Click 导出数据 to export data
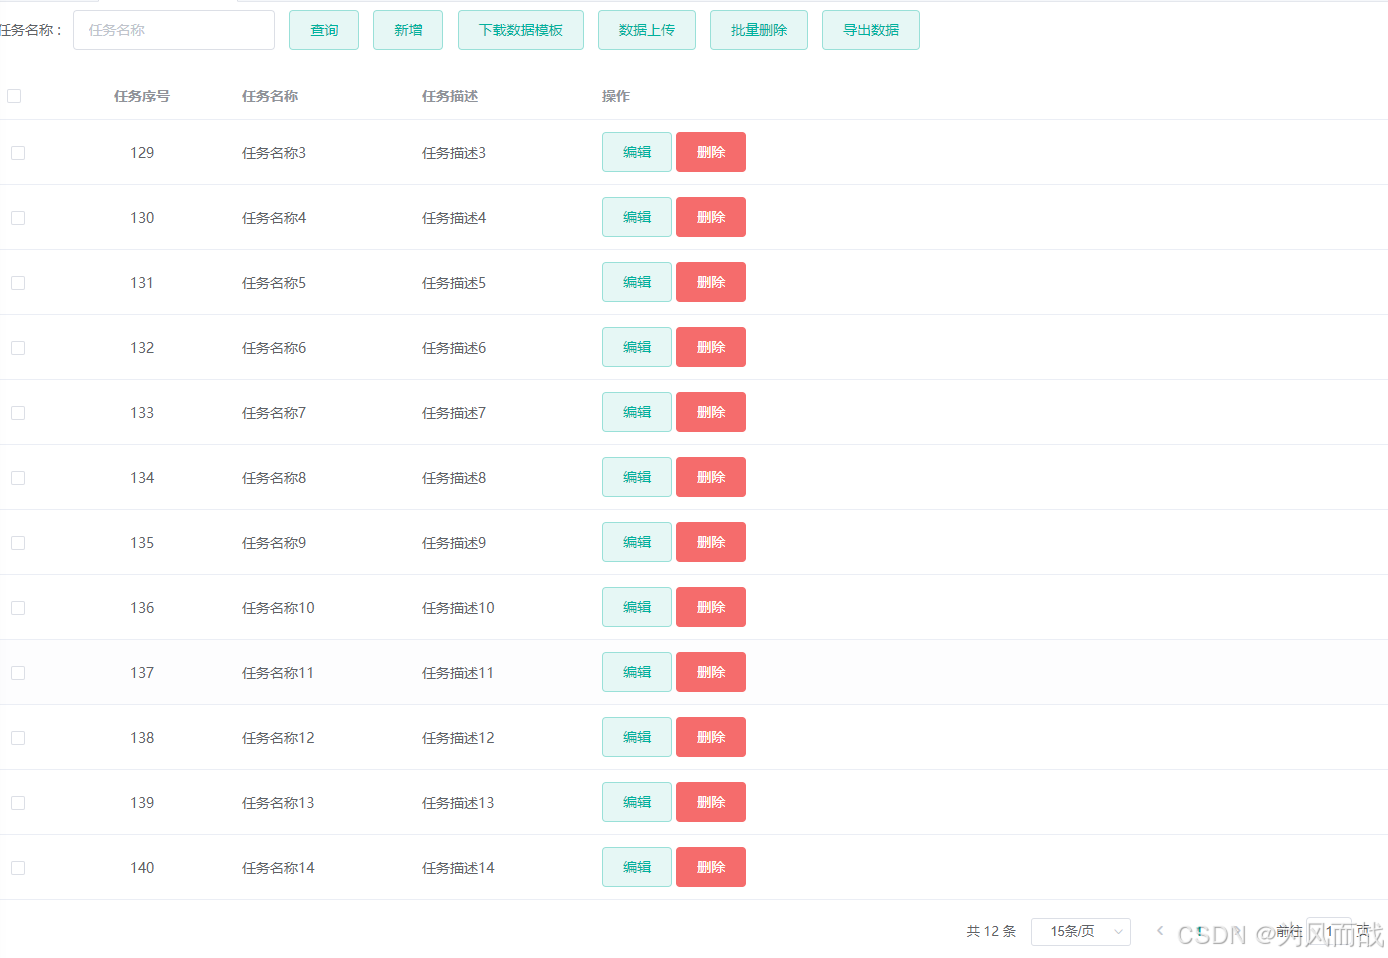 pyautogui.click(x=870, y=30)
